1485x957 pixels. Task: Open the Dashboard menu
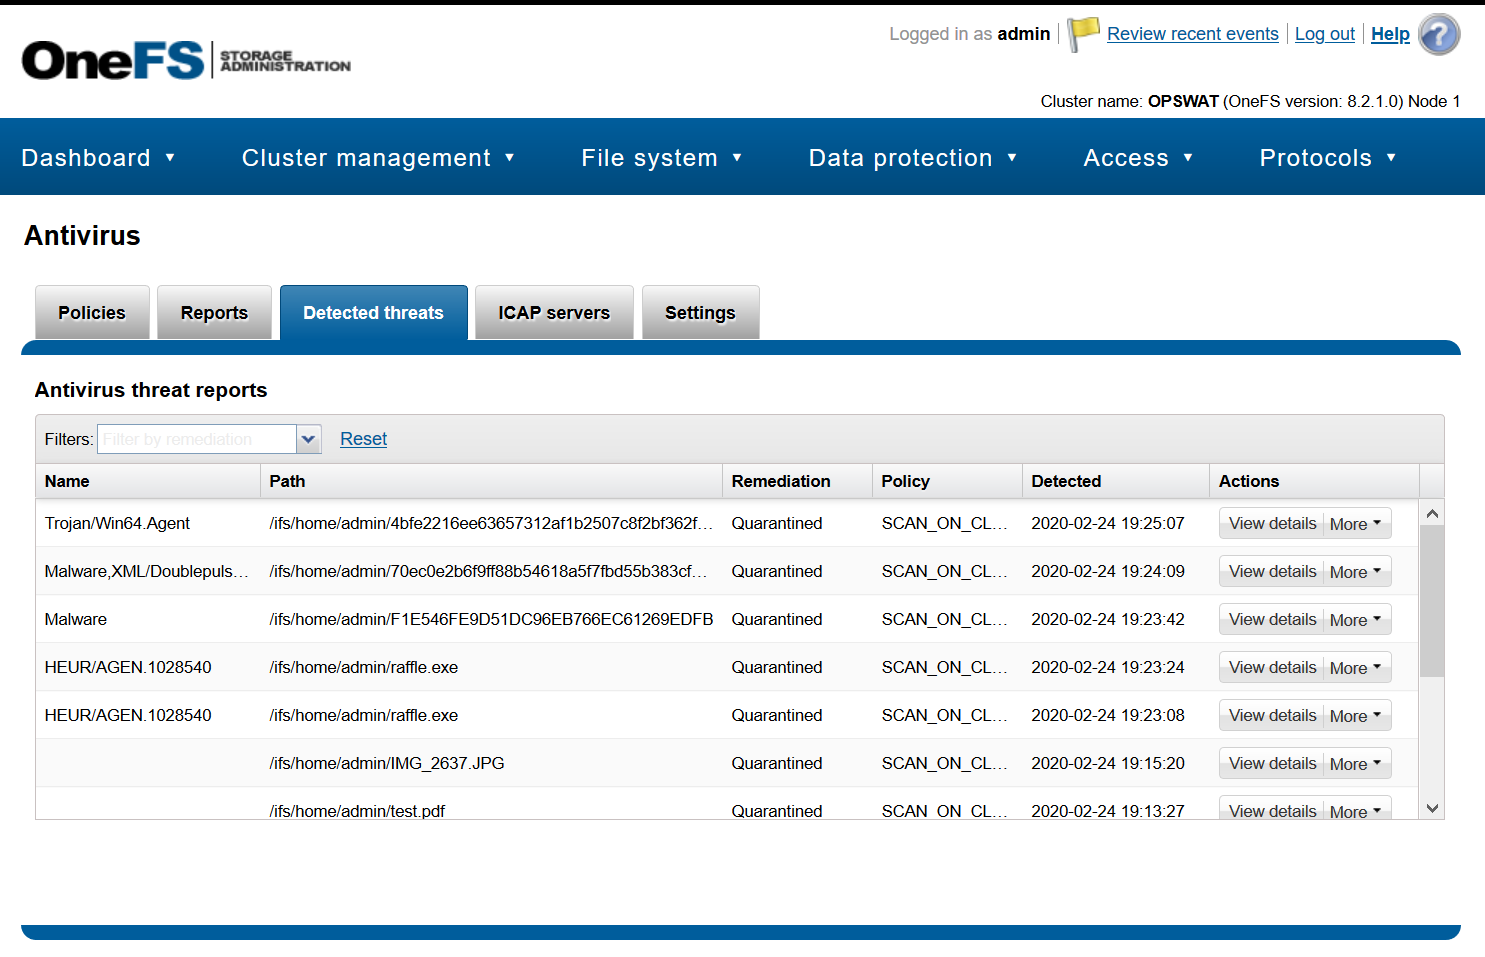pos(98,158)
